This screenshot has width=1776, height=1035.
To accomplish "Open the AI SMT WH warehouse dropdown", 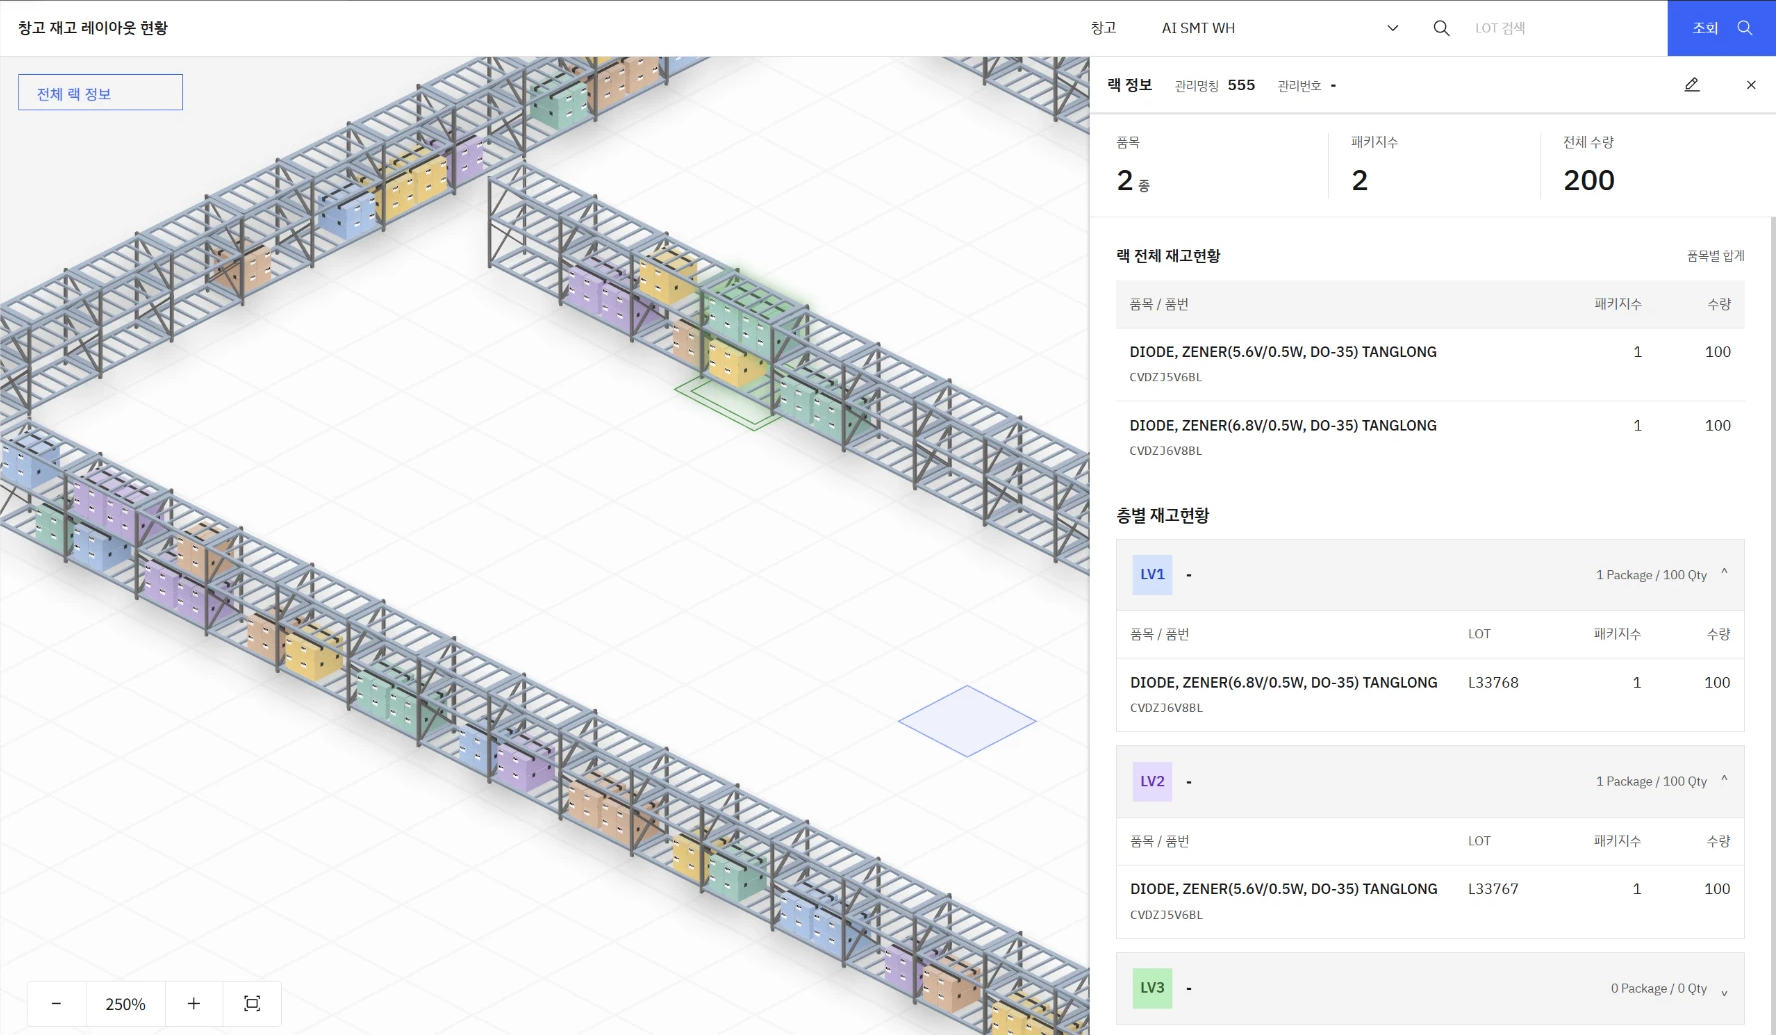I will (x=1280, y=28).
